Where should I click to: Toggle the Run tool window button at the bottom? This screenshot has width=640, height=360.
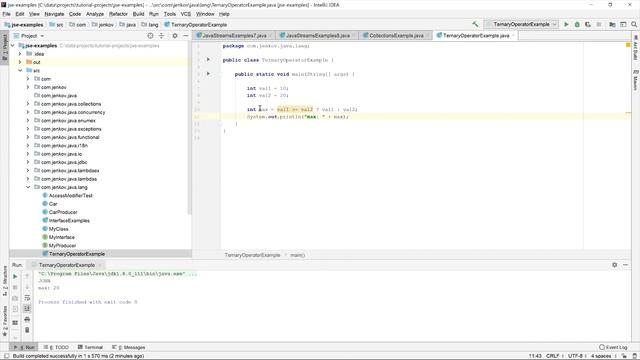click(x=24, y=347)
